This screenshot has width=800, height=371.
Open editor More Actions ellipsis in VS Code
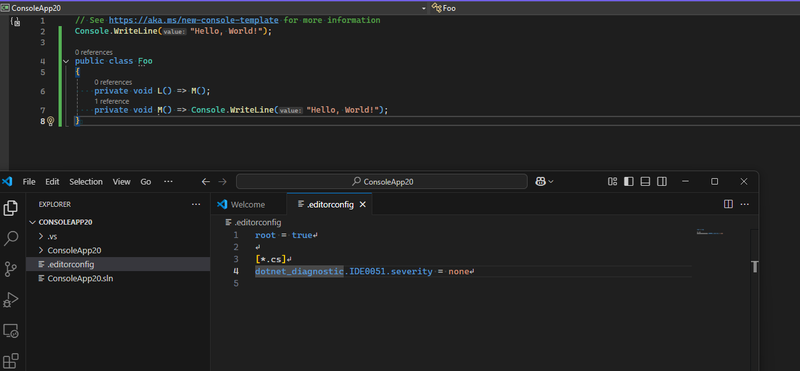(x=745, y=204)
